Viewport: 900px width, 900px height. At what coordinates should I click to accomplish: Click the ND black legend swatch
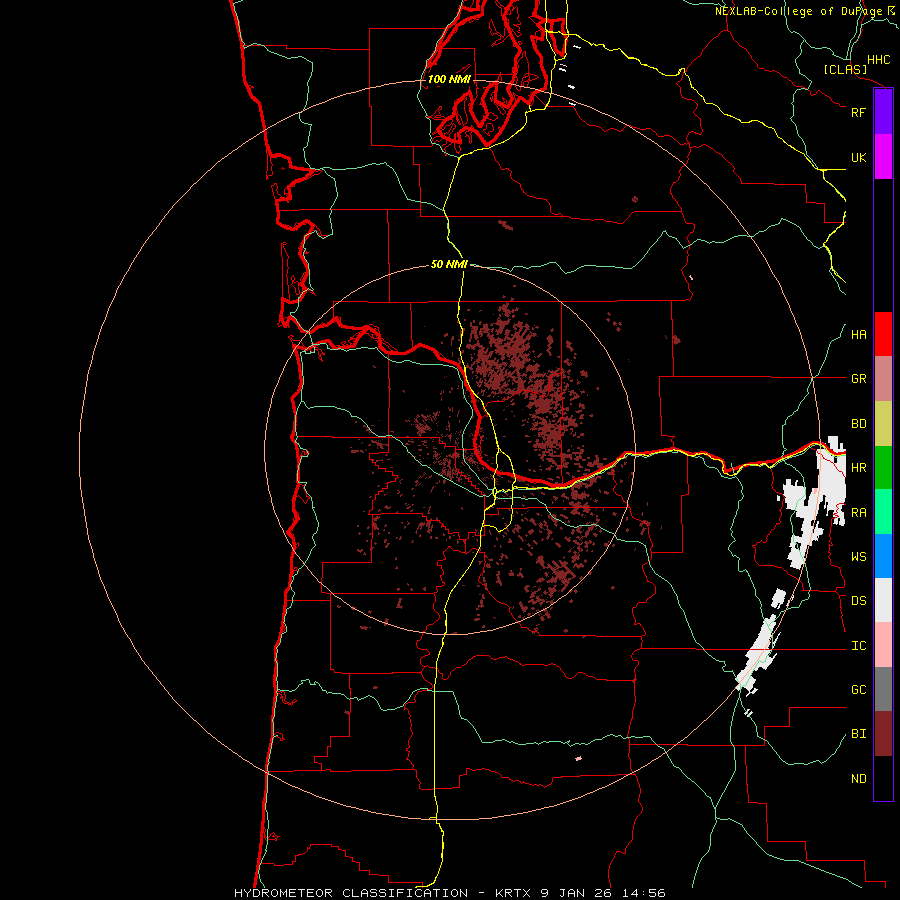[x=883, y=778]
